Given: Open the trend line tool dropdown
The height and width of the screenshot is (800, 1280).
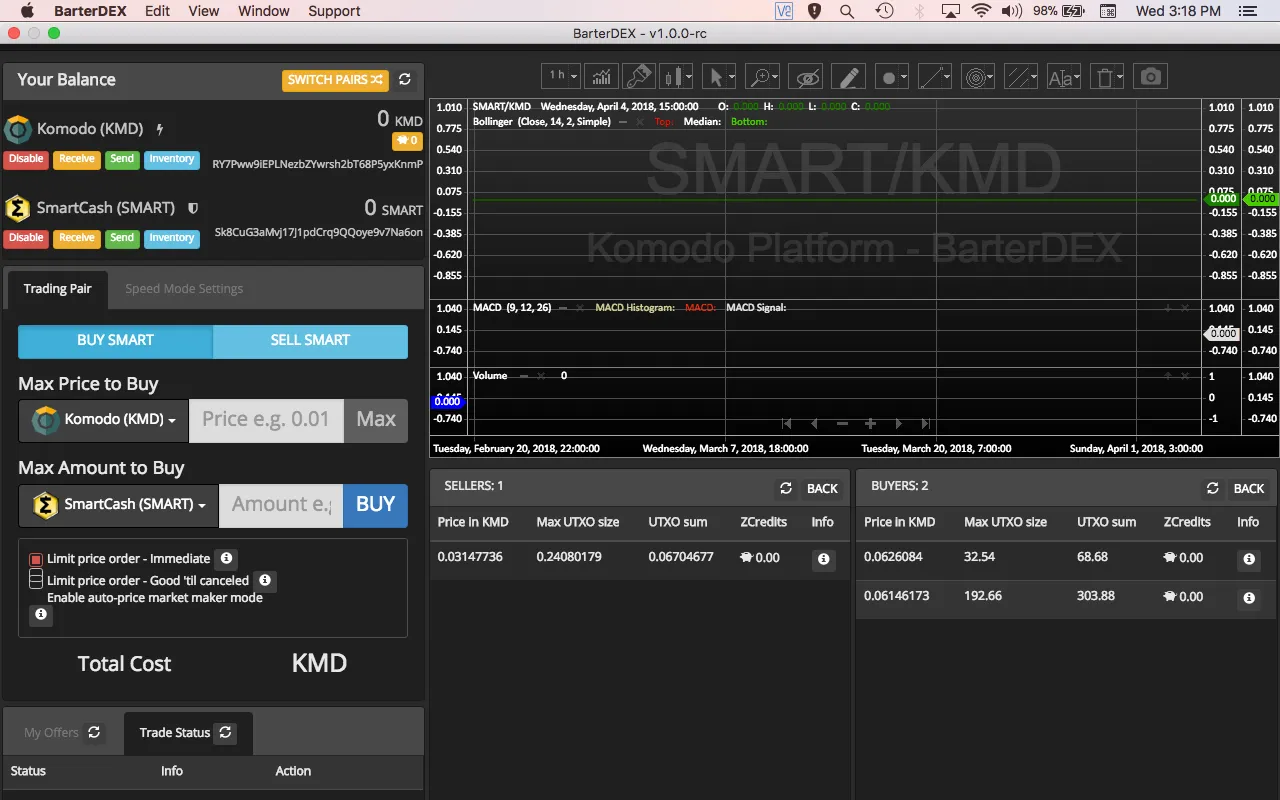Looking at the screenshot, I should pos(934,76).
